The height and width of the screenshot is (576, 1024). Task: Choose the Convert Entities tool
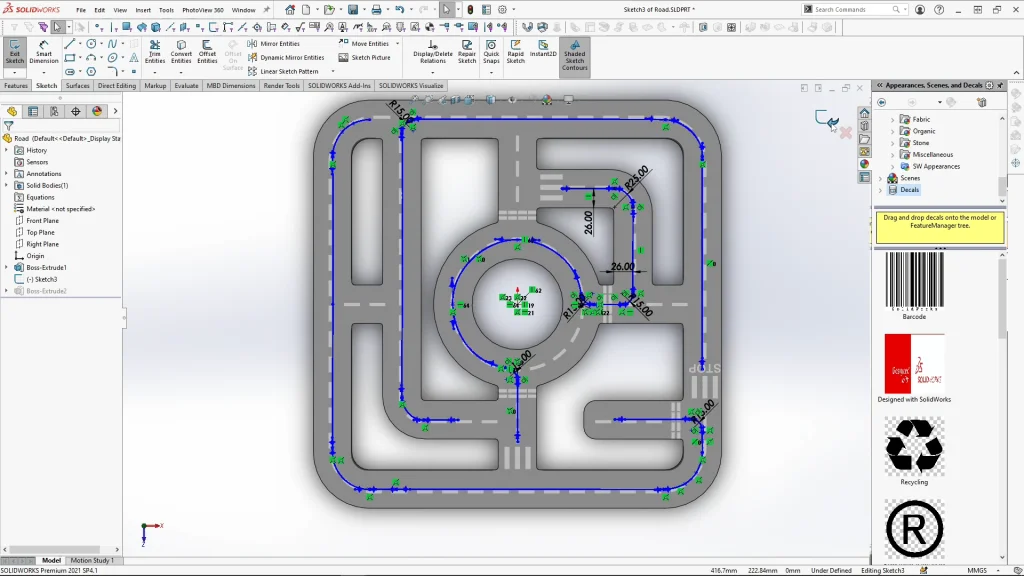pos(181,52)
